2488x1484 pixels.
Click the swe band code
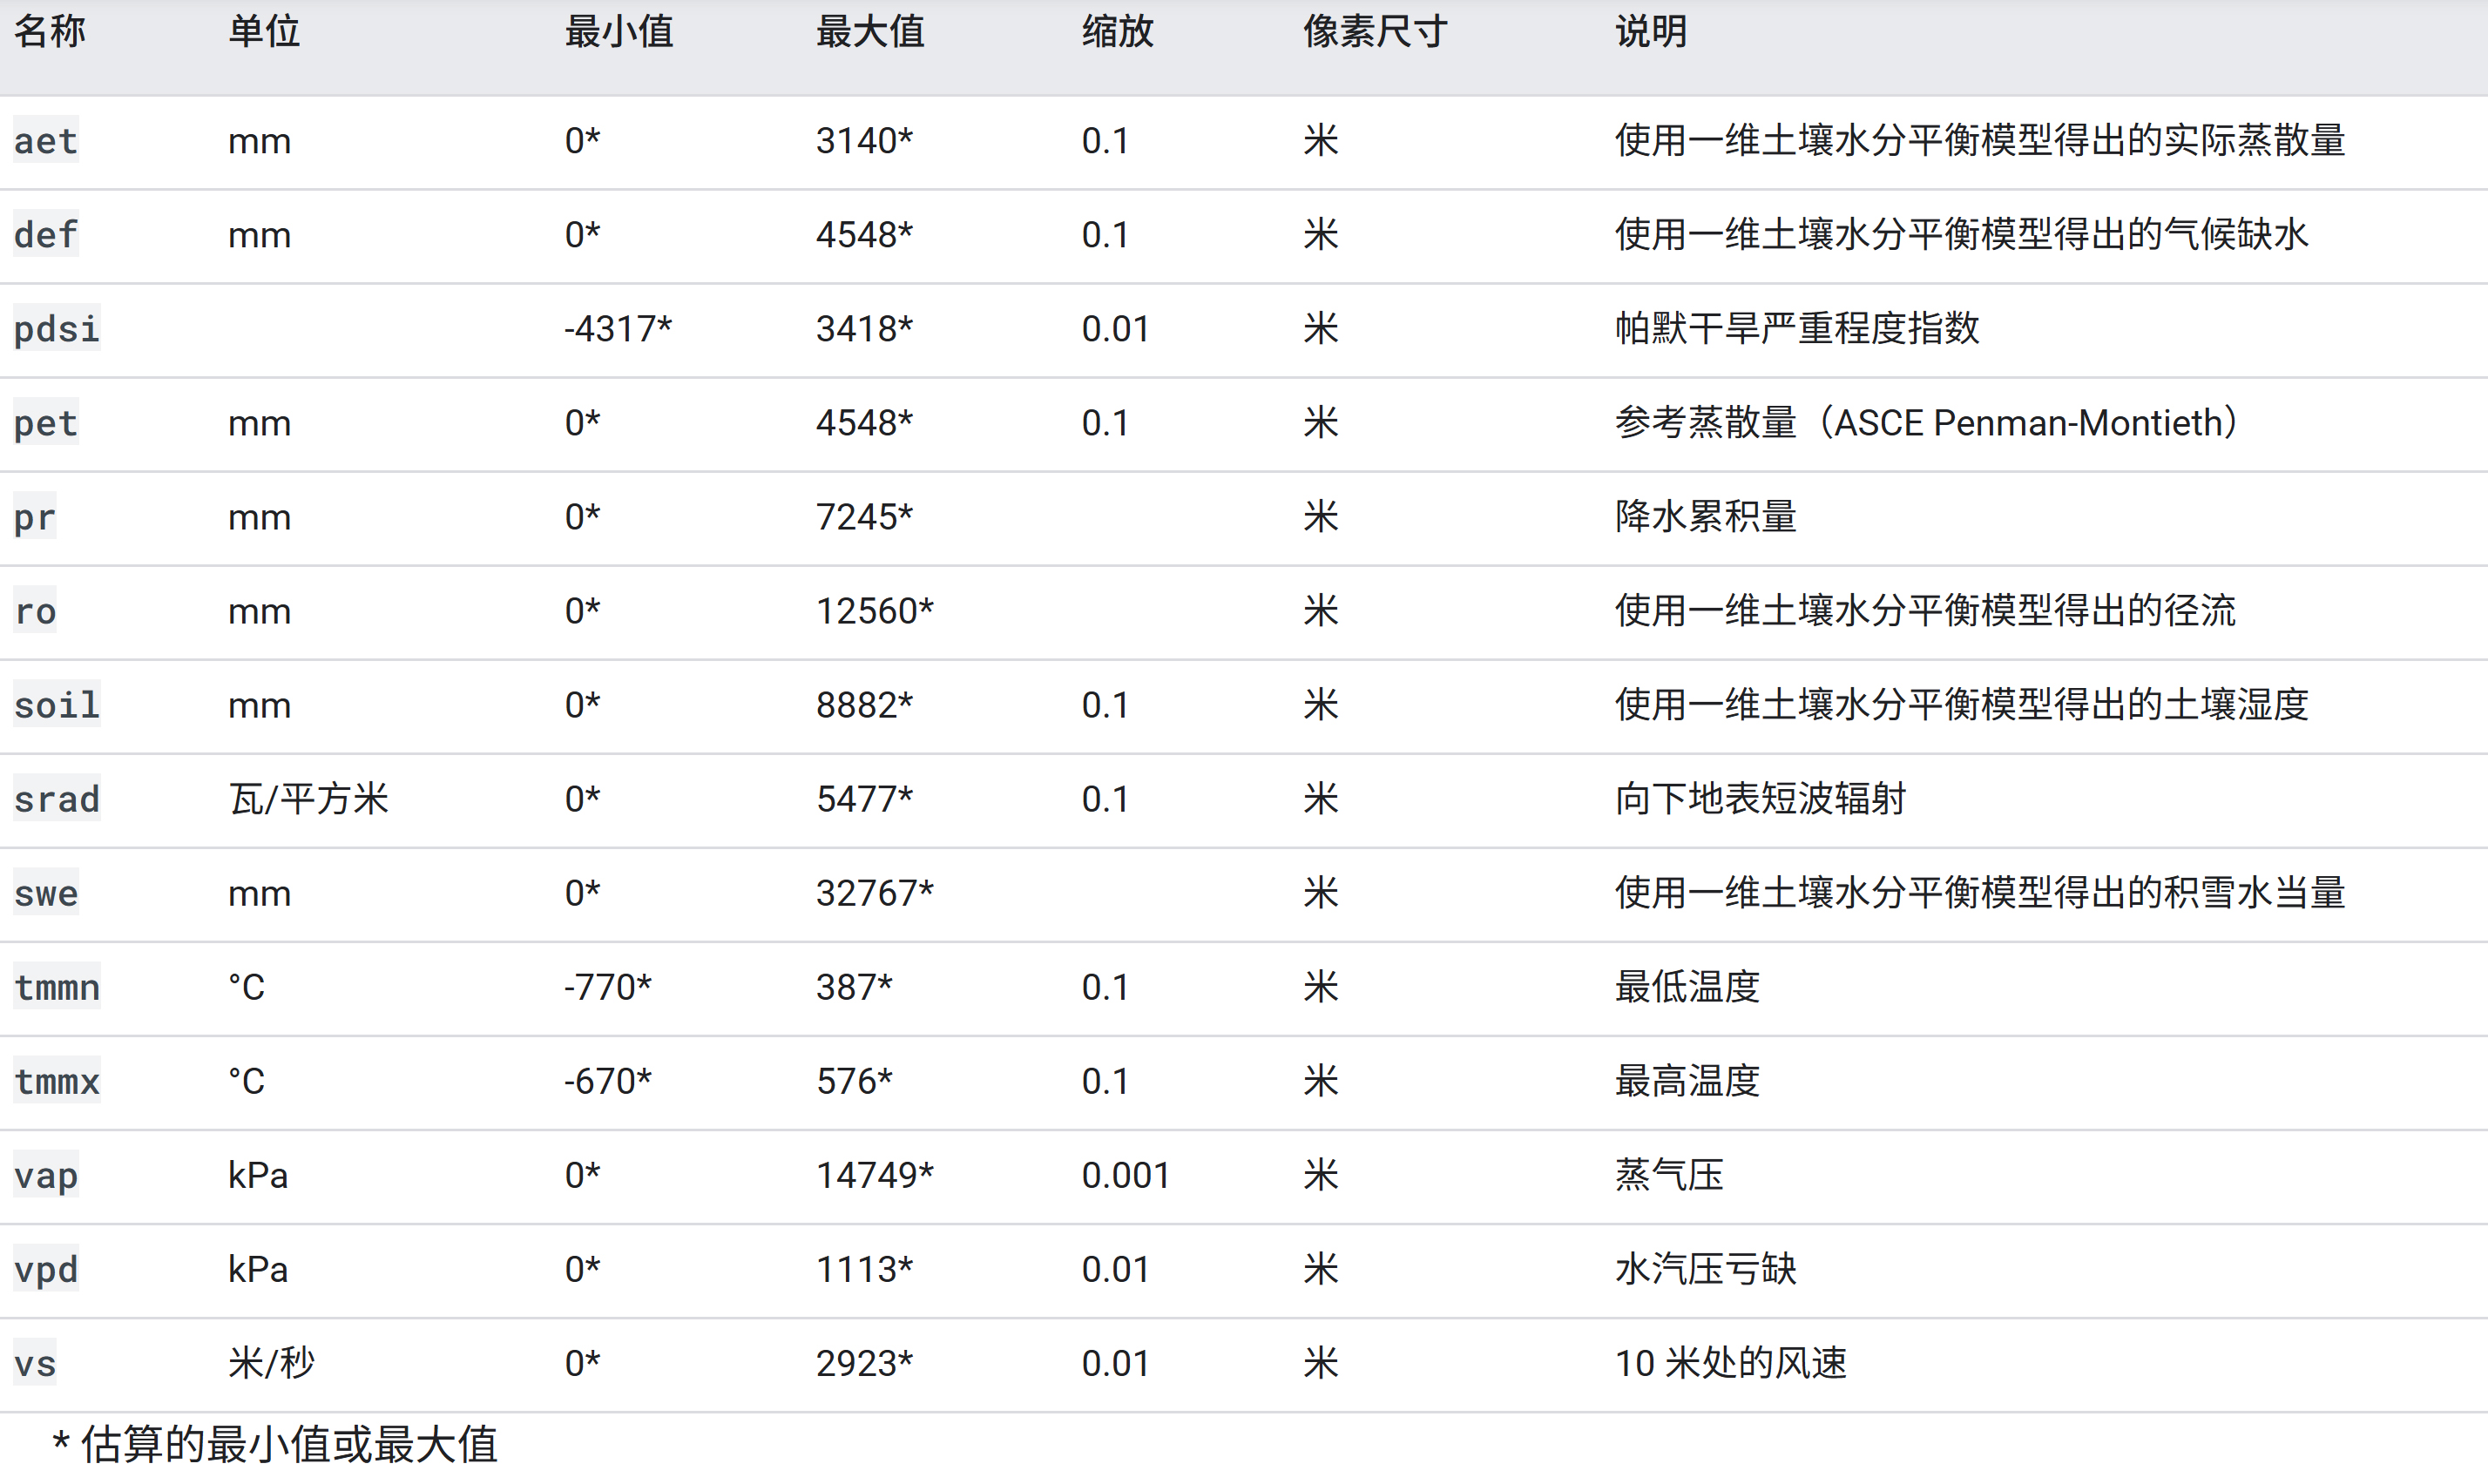[x=46, y=893]
